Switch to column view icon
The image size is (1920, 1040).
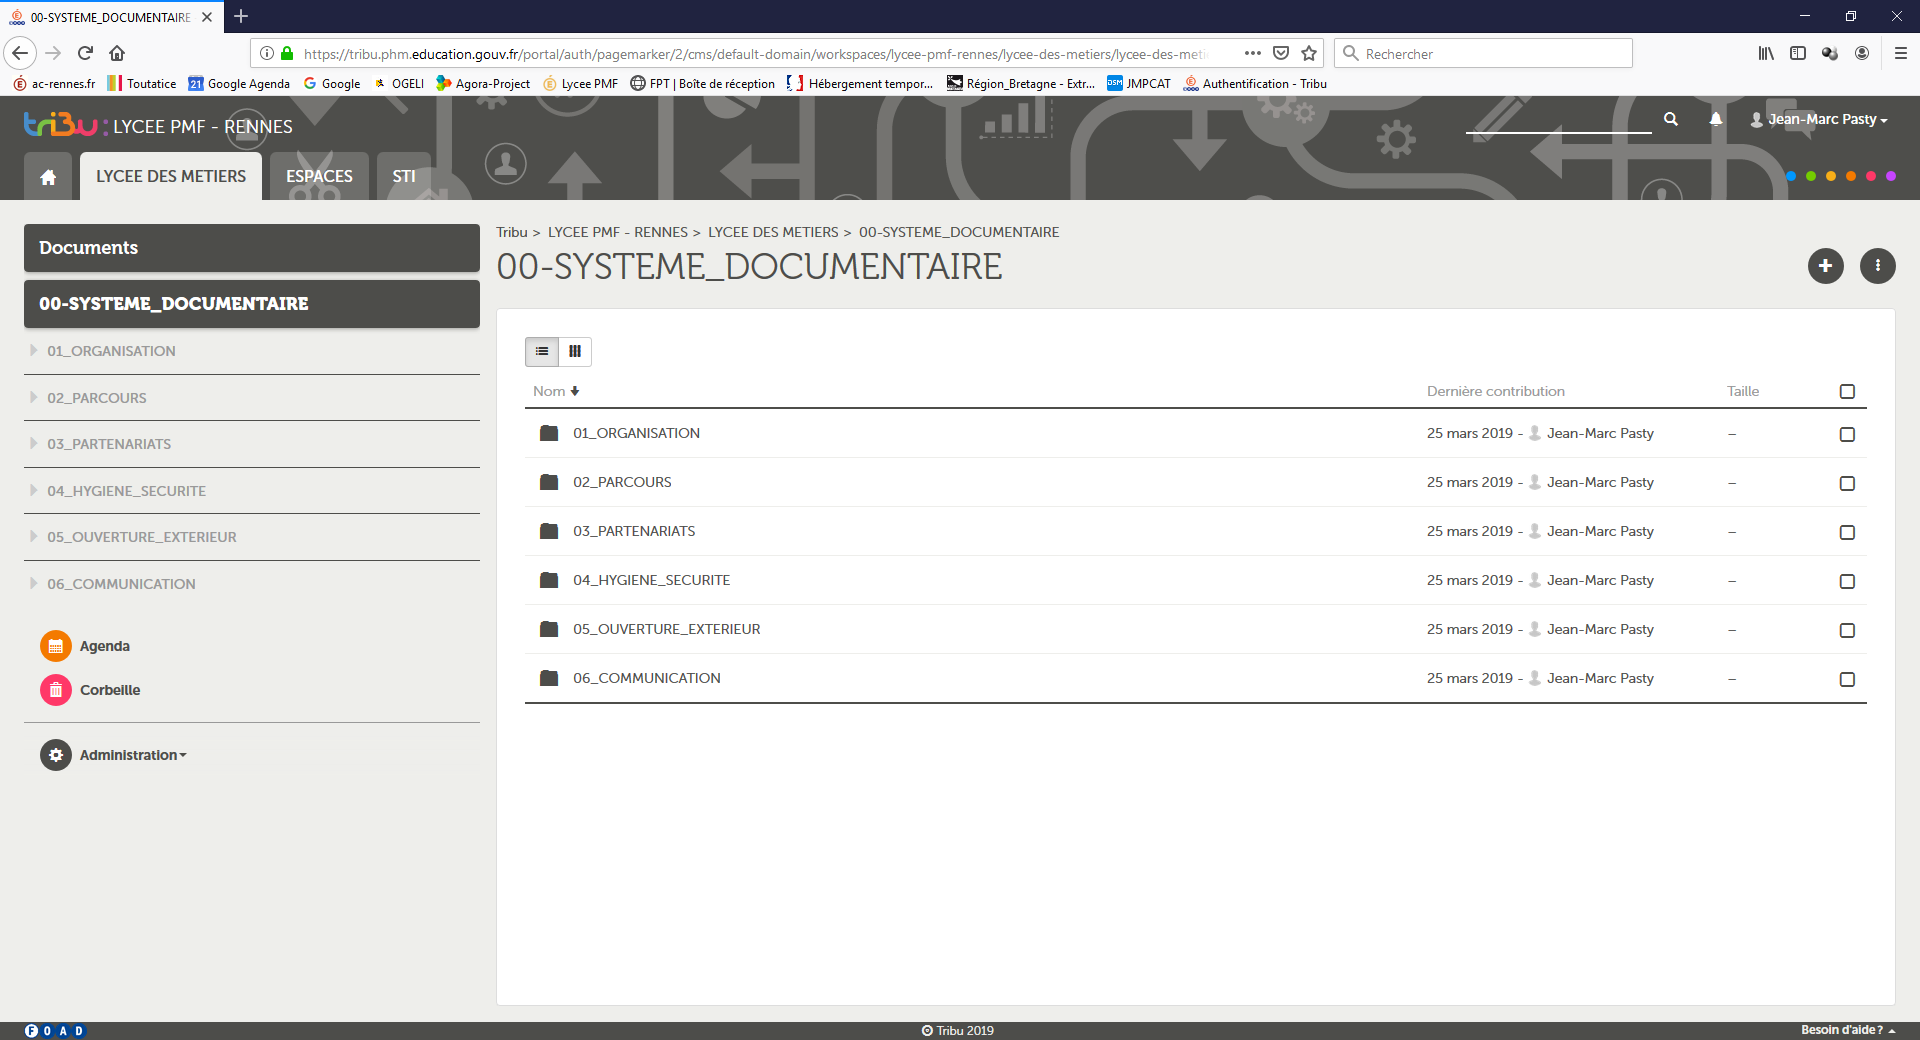pyautogui.click(x=575, y=351)
